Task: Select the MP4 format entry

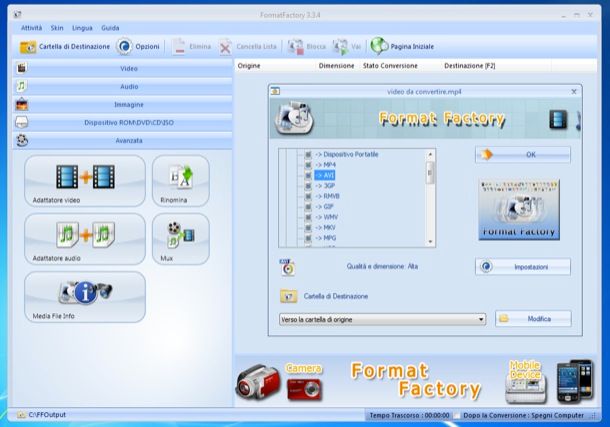Action: coord(325,165)
